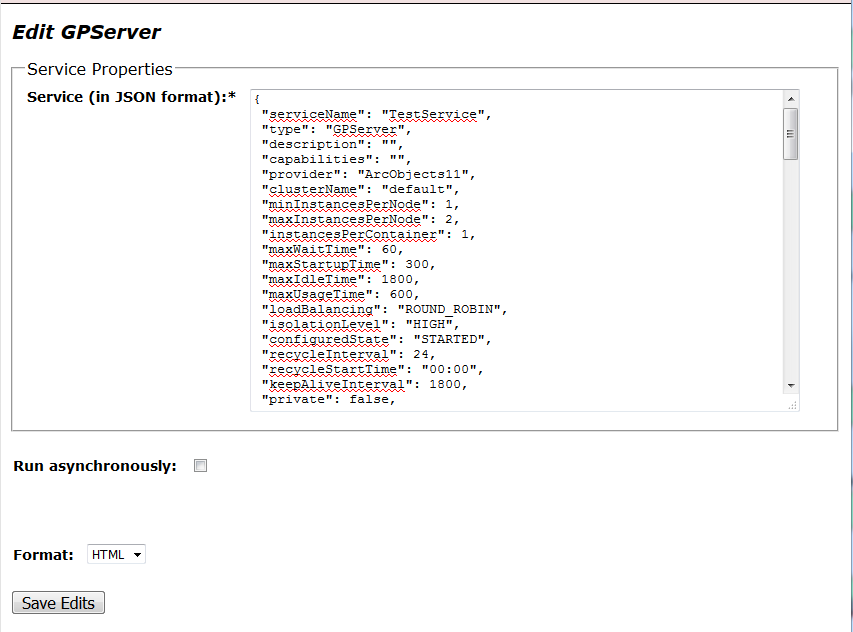Click the textarea resize grip handle
The height and width of the screenshot is (632, 853).
coord(793,405)
